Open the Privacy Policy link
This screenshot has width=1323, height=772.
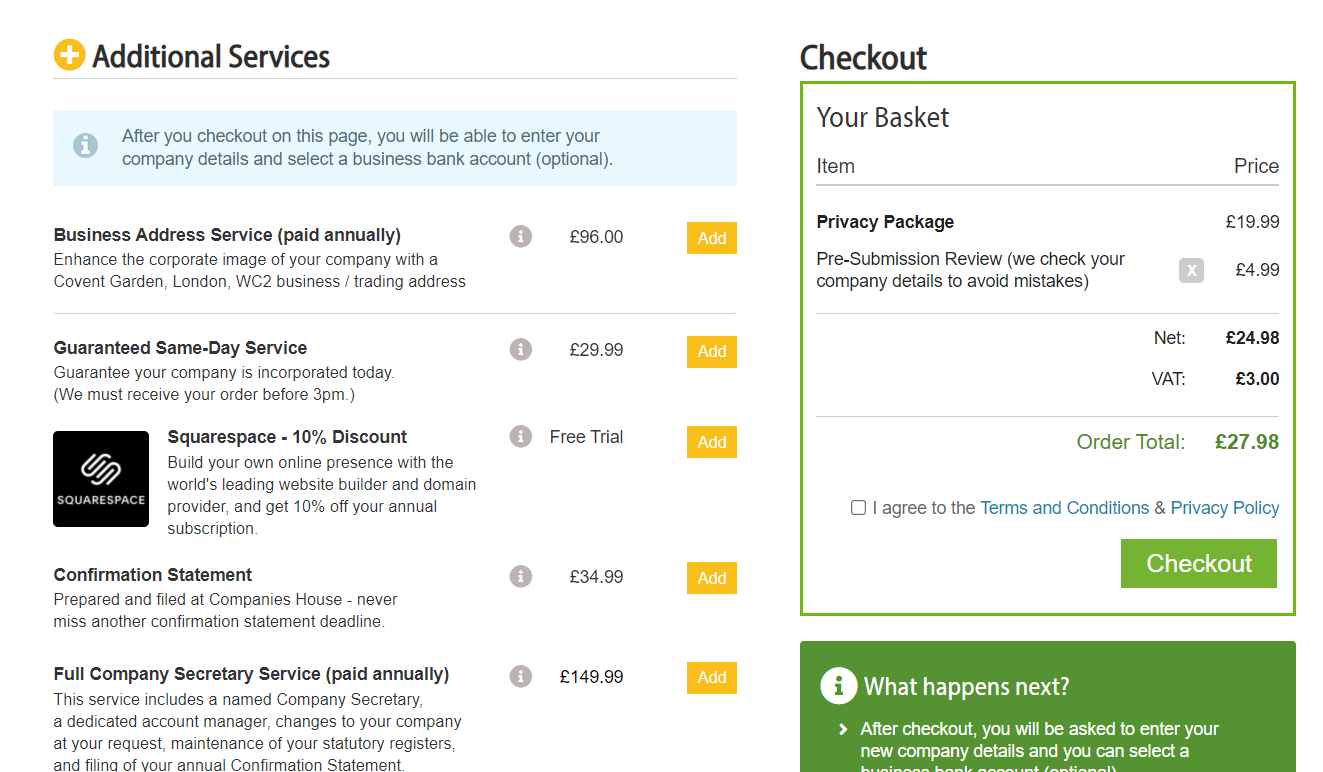click(x=1225, y=508)
